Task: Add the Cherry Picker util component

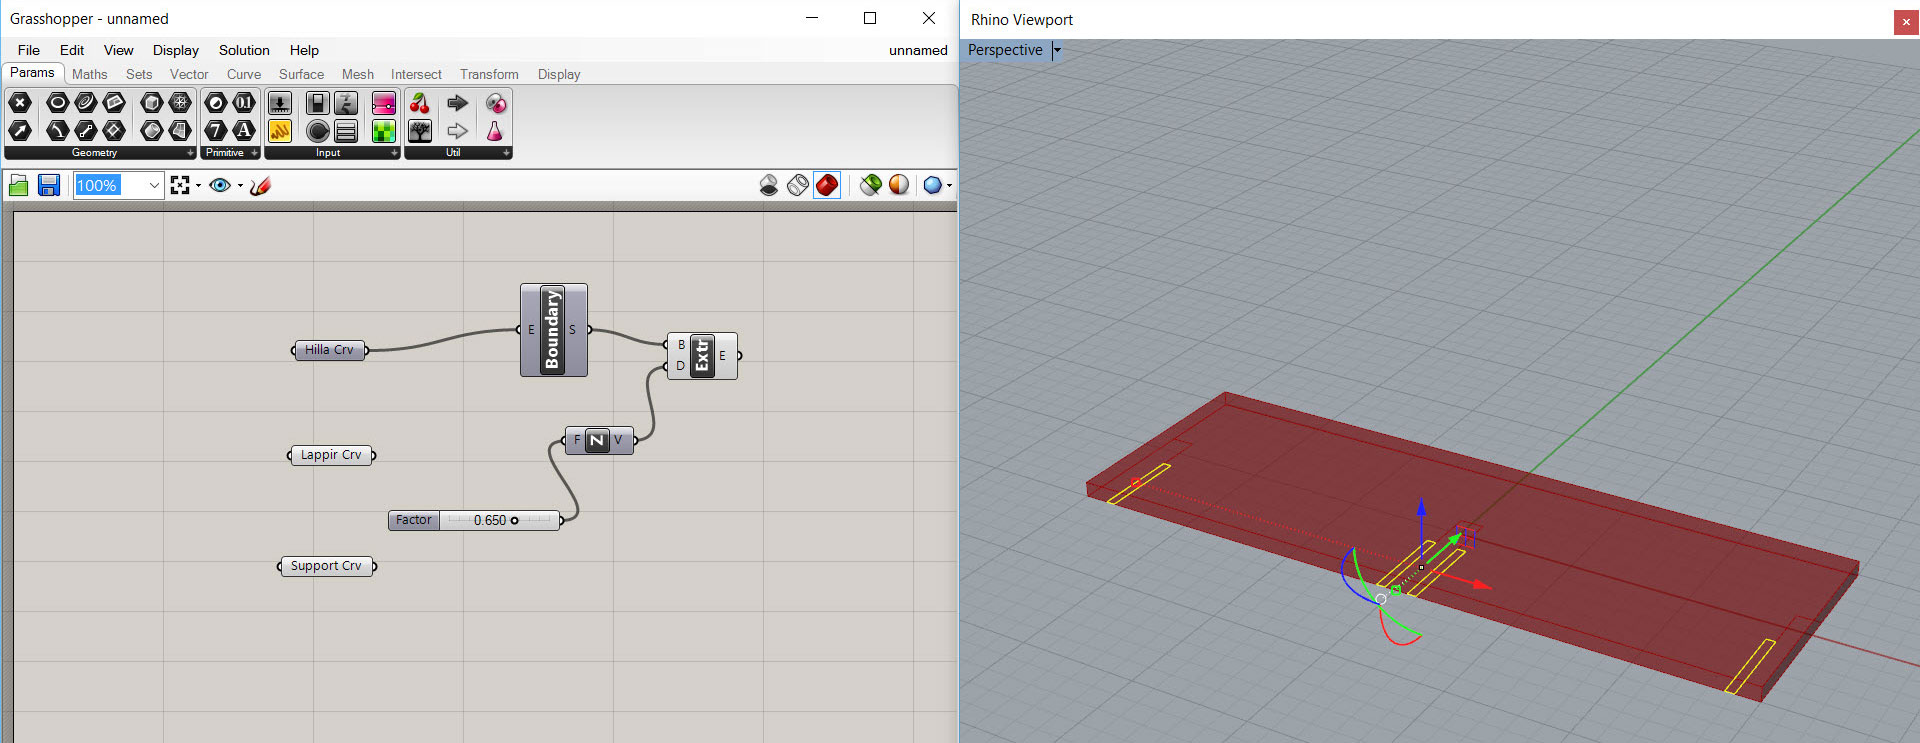Action: [420, 103]
